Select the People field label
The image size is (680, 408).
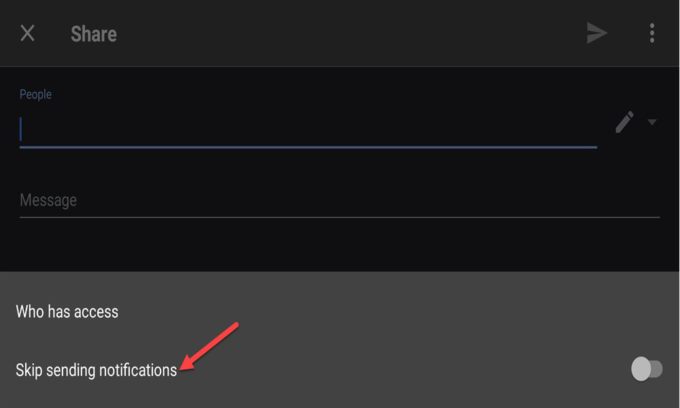point(35,94)
